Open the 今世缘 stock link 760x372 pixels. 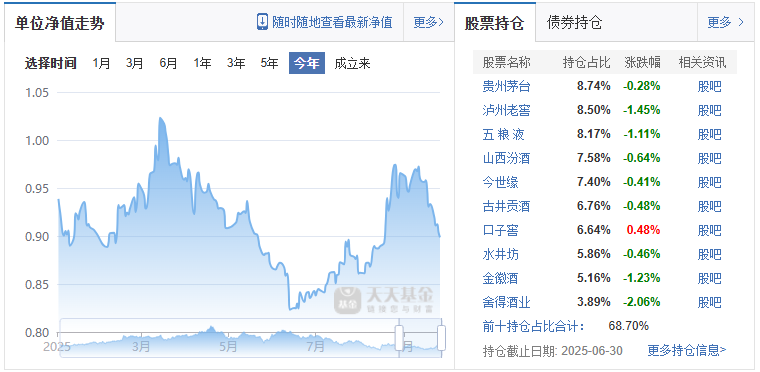point(501,182)
